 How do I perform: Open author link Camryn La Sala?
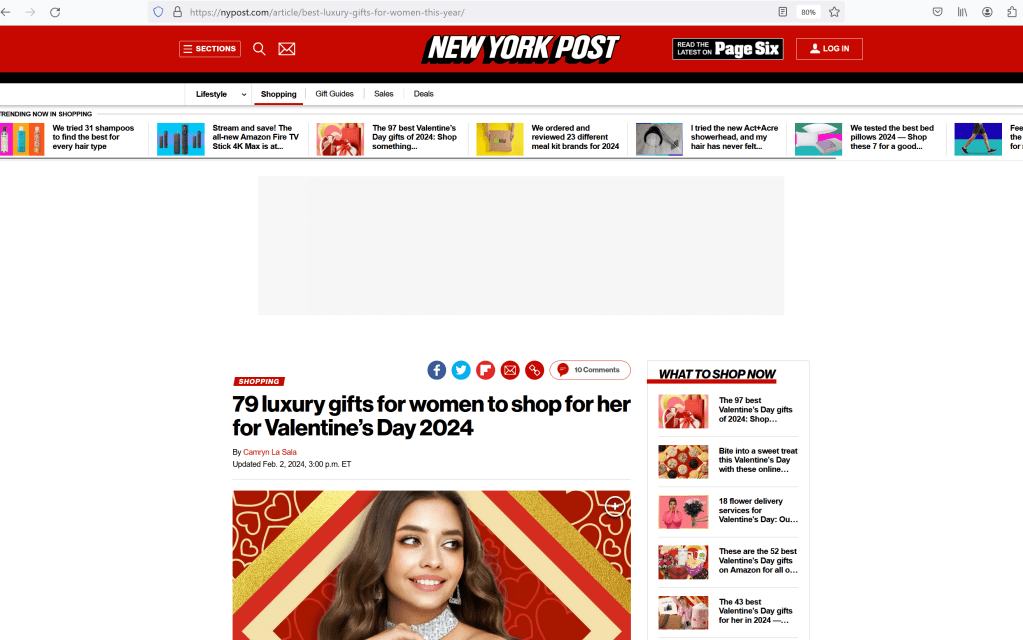pos(269,452)
